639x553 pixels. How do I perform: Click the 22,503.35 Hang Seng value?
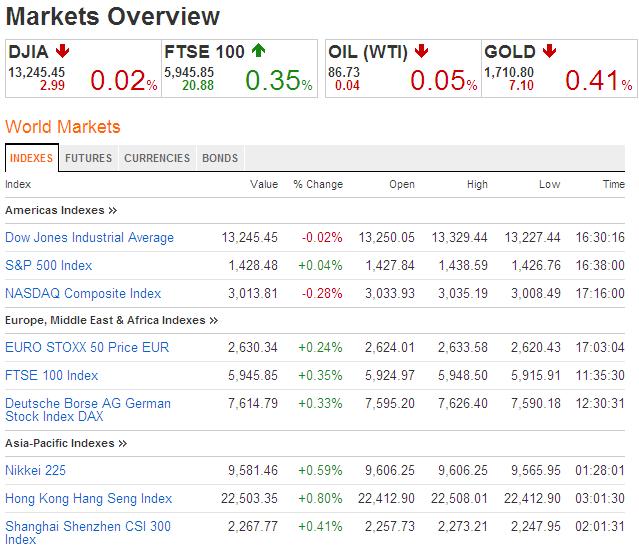coord(249,498)
